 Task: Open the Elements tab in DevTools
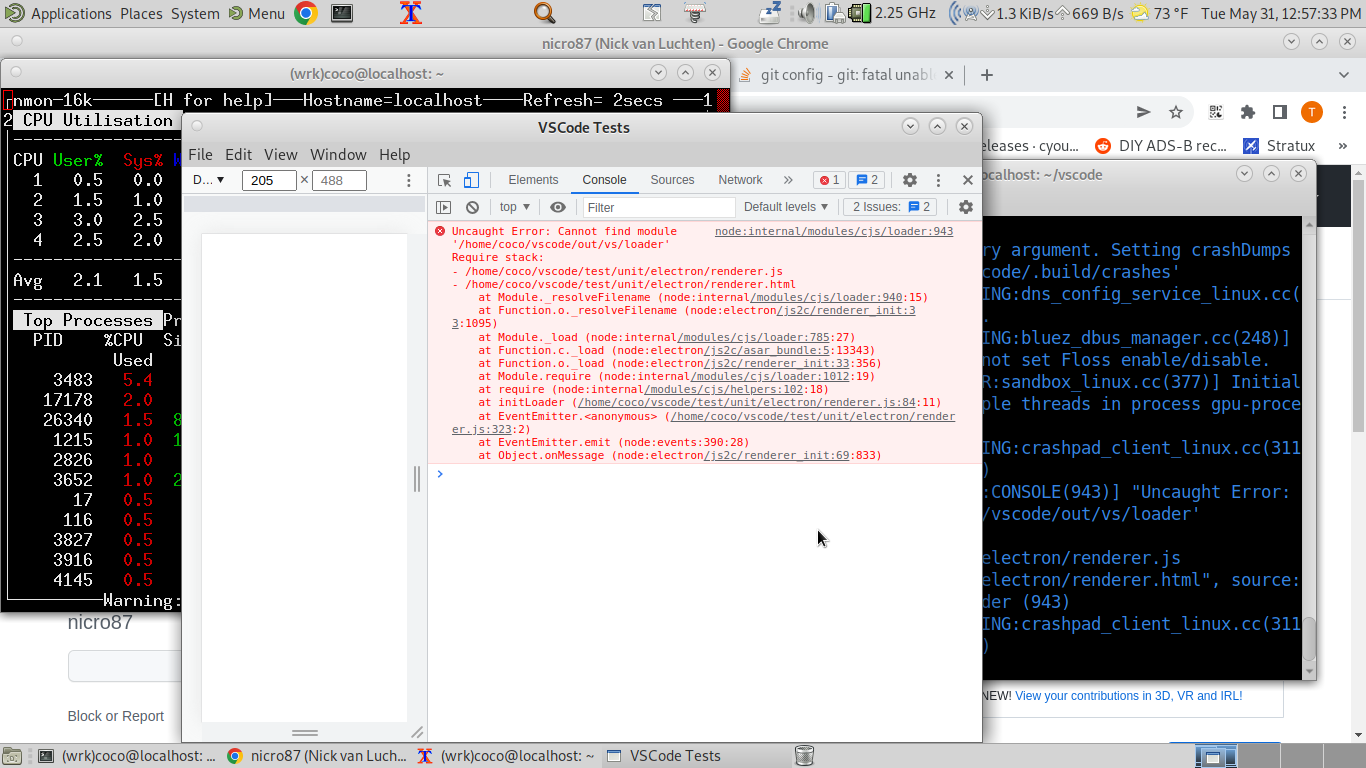533,180
